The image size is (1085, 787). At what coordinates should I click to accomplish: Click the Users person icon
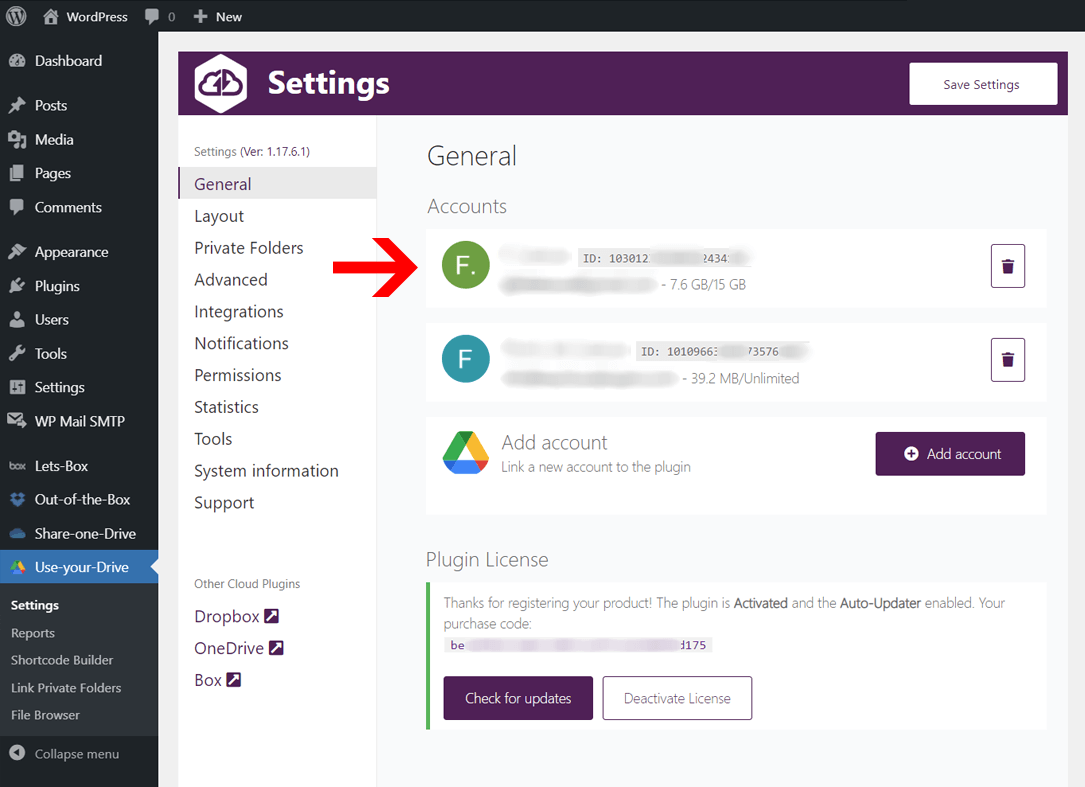17,320
